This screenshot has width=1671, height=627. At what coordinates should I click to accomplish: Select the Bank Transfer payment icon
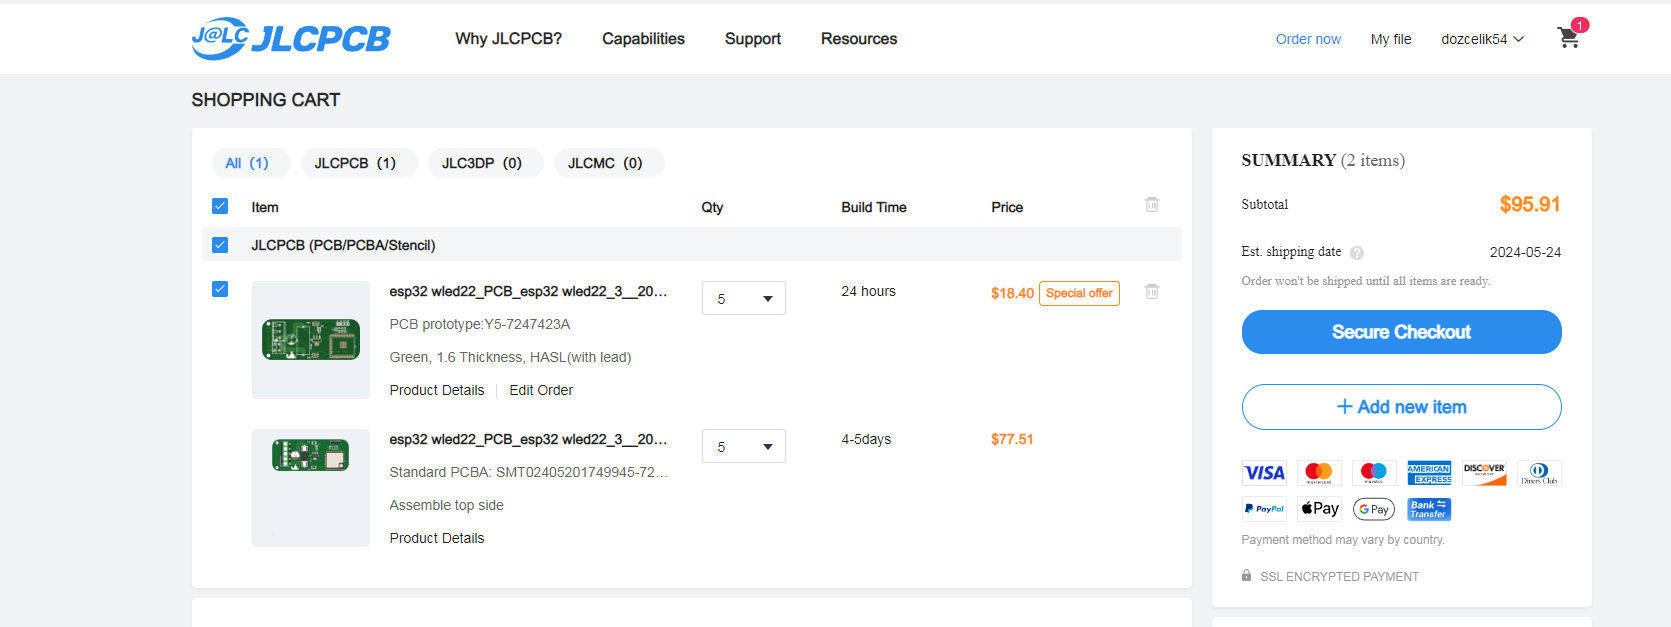[x=1429, y=509]
